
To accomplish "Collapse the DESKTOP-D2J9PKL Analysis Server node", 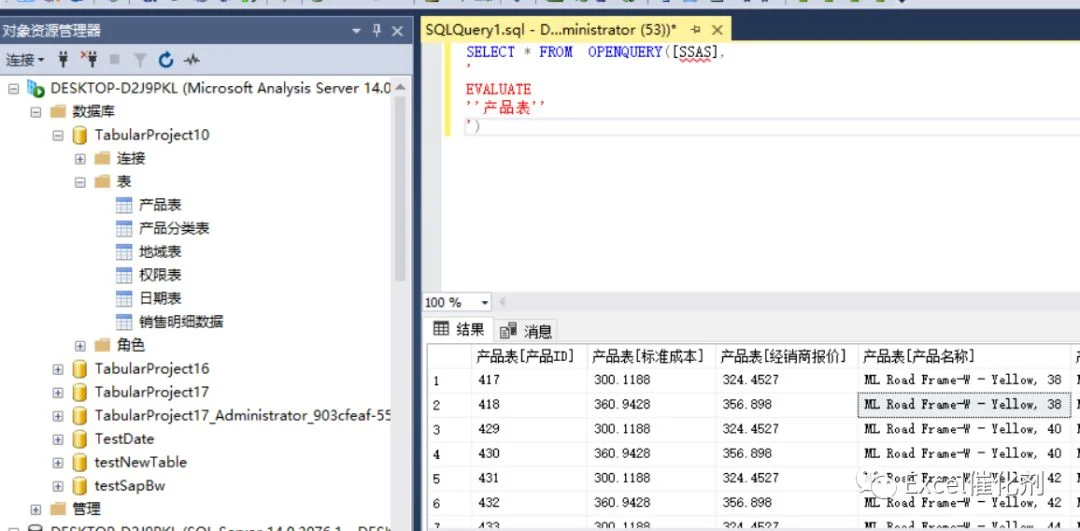I will (13, 89).
